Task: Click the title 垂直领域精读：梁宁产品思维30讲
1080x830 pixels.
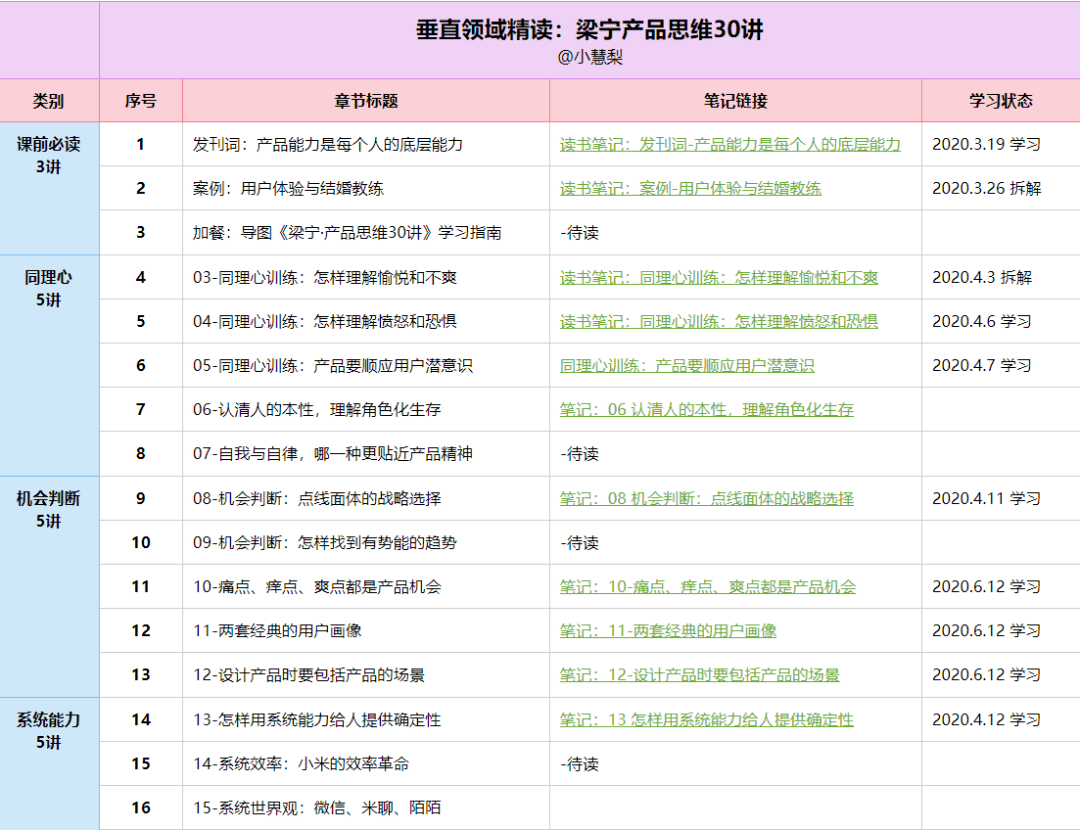Action: click(x=588, y=29)
